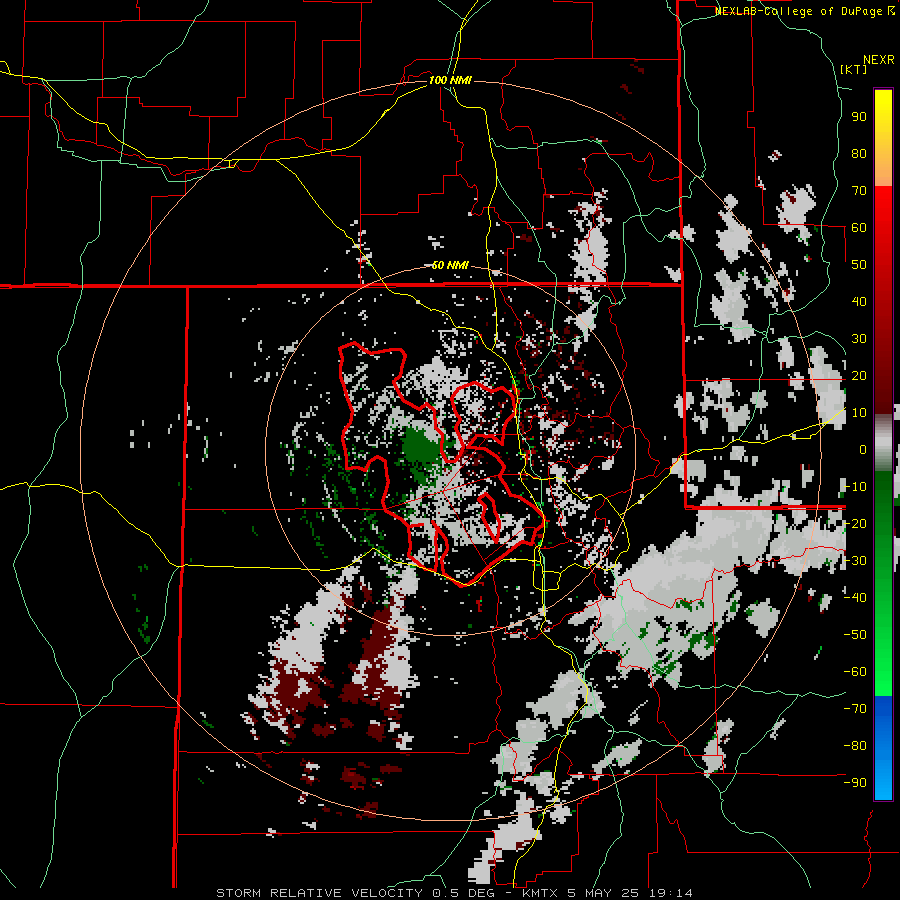Click the -10 knot scale label

[855, 487]
